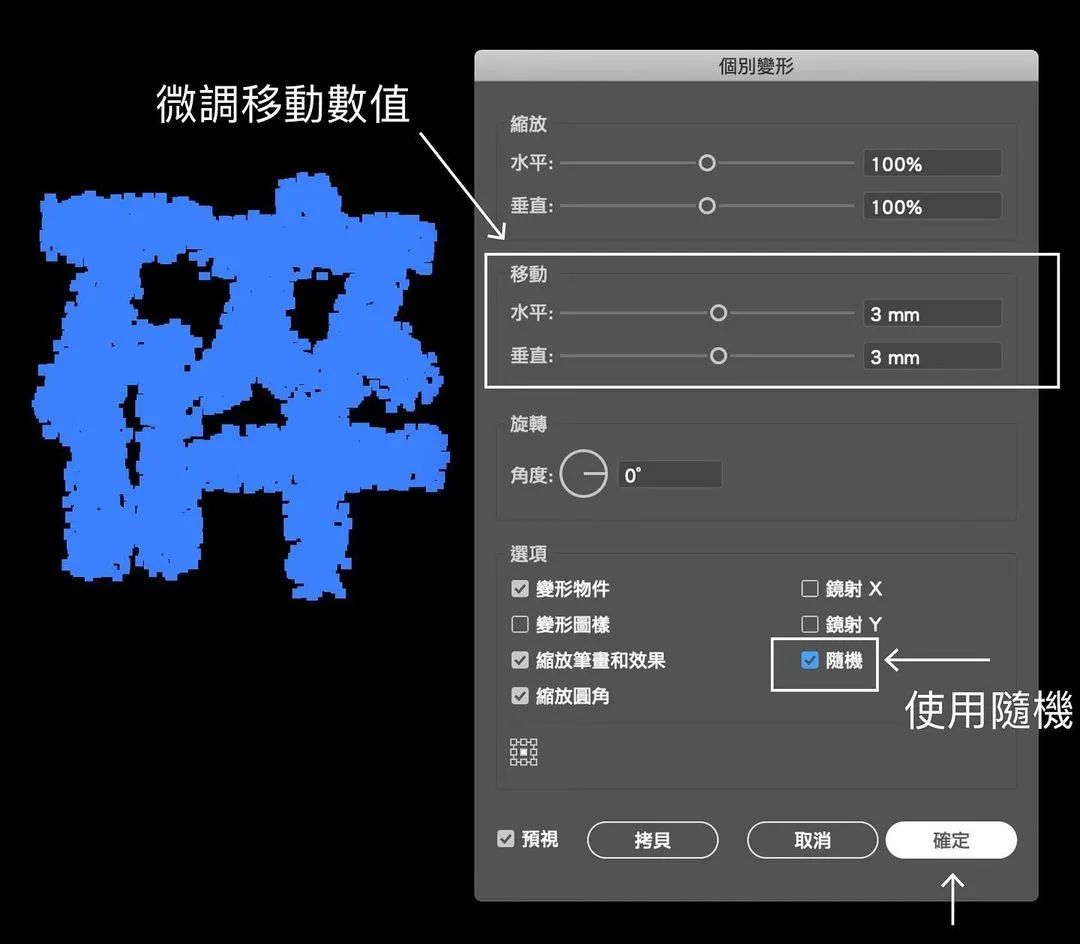This screenshot has height=944, width=1080.
Task: Click the horizontal move slider handle
Action: tap(718, 314)
